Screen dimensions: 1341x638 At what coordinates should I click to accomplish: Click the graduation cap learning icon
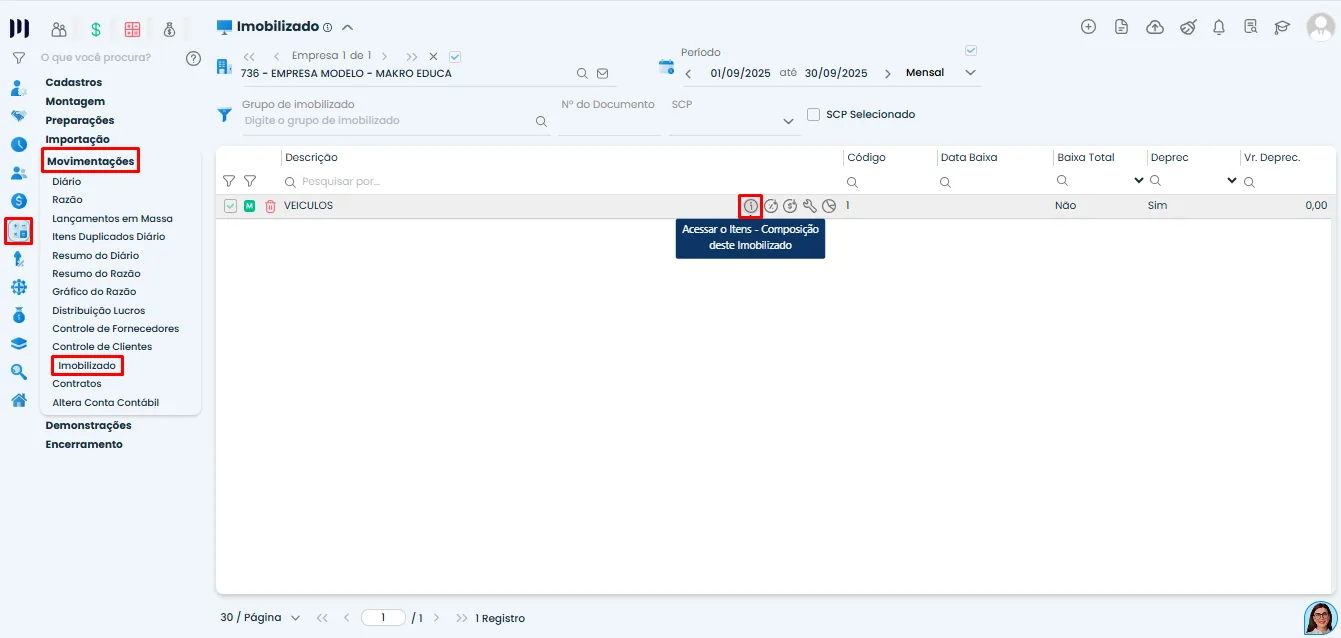1283,28
